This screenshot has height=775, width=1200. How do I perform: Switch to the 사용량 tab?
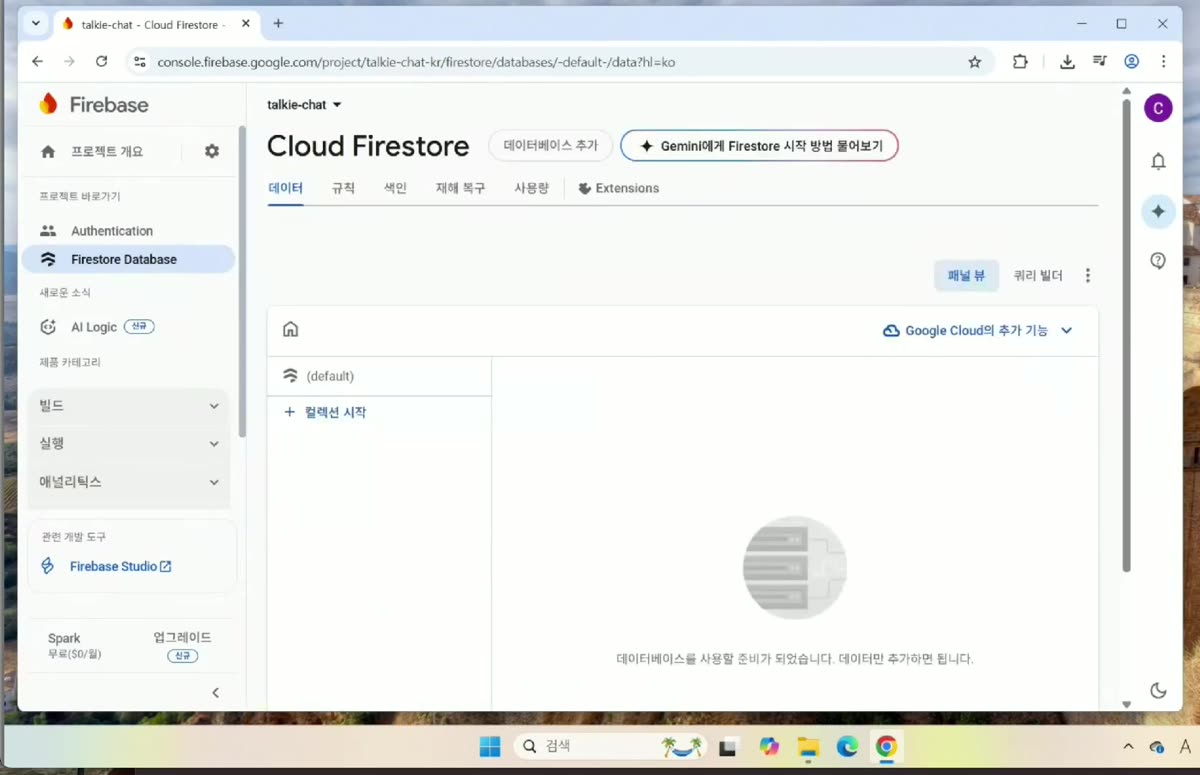coord(531,188)
